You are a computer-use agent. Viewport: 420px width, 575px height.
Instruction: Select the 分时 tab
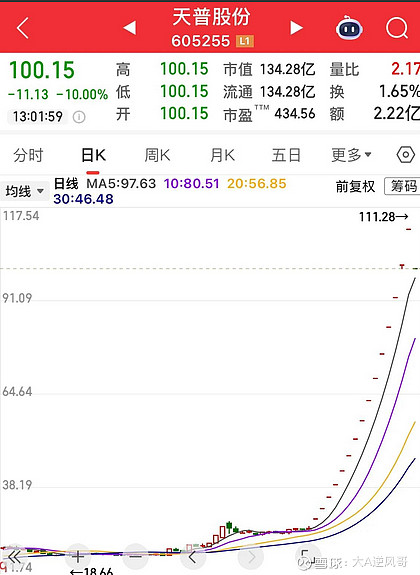click(x=28, y=155)
